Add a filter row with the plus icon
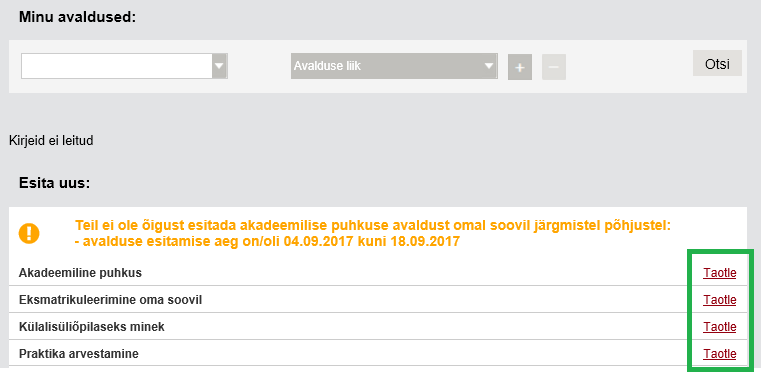The width and height of the screenshot is (761, 376). coord(520,67)
